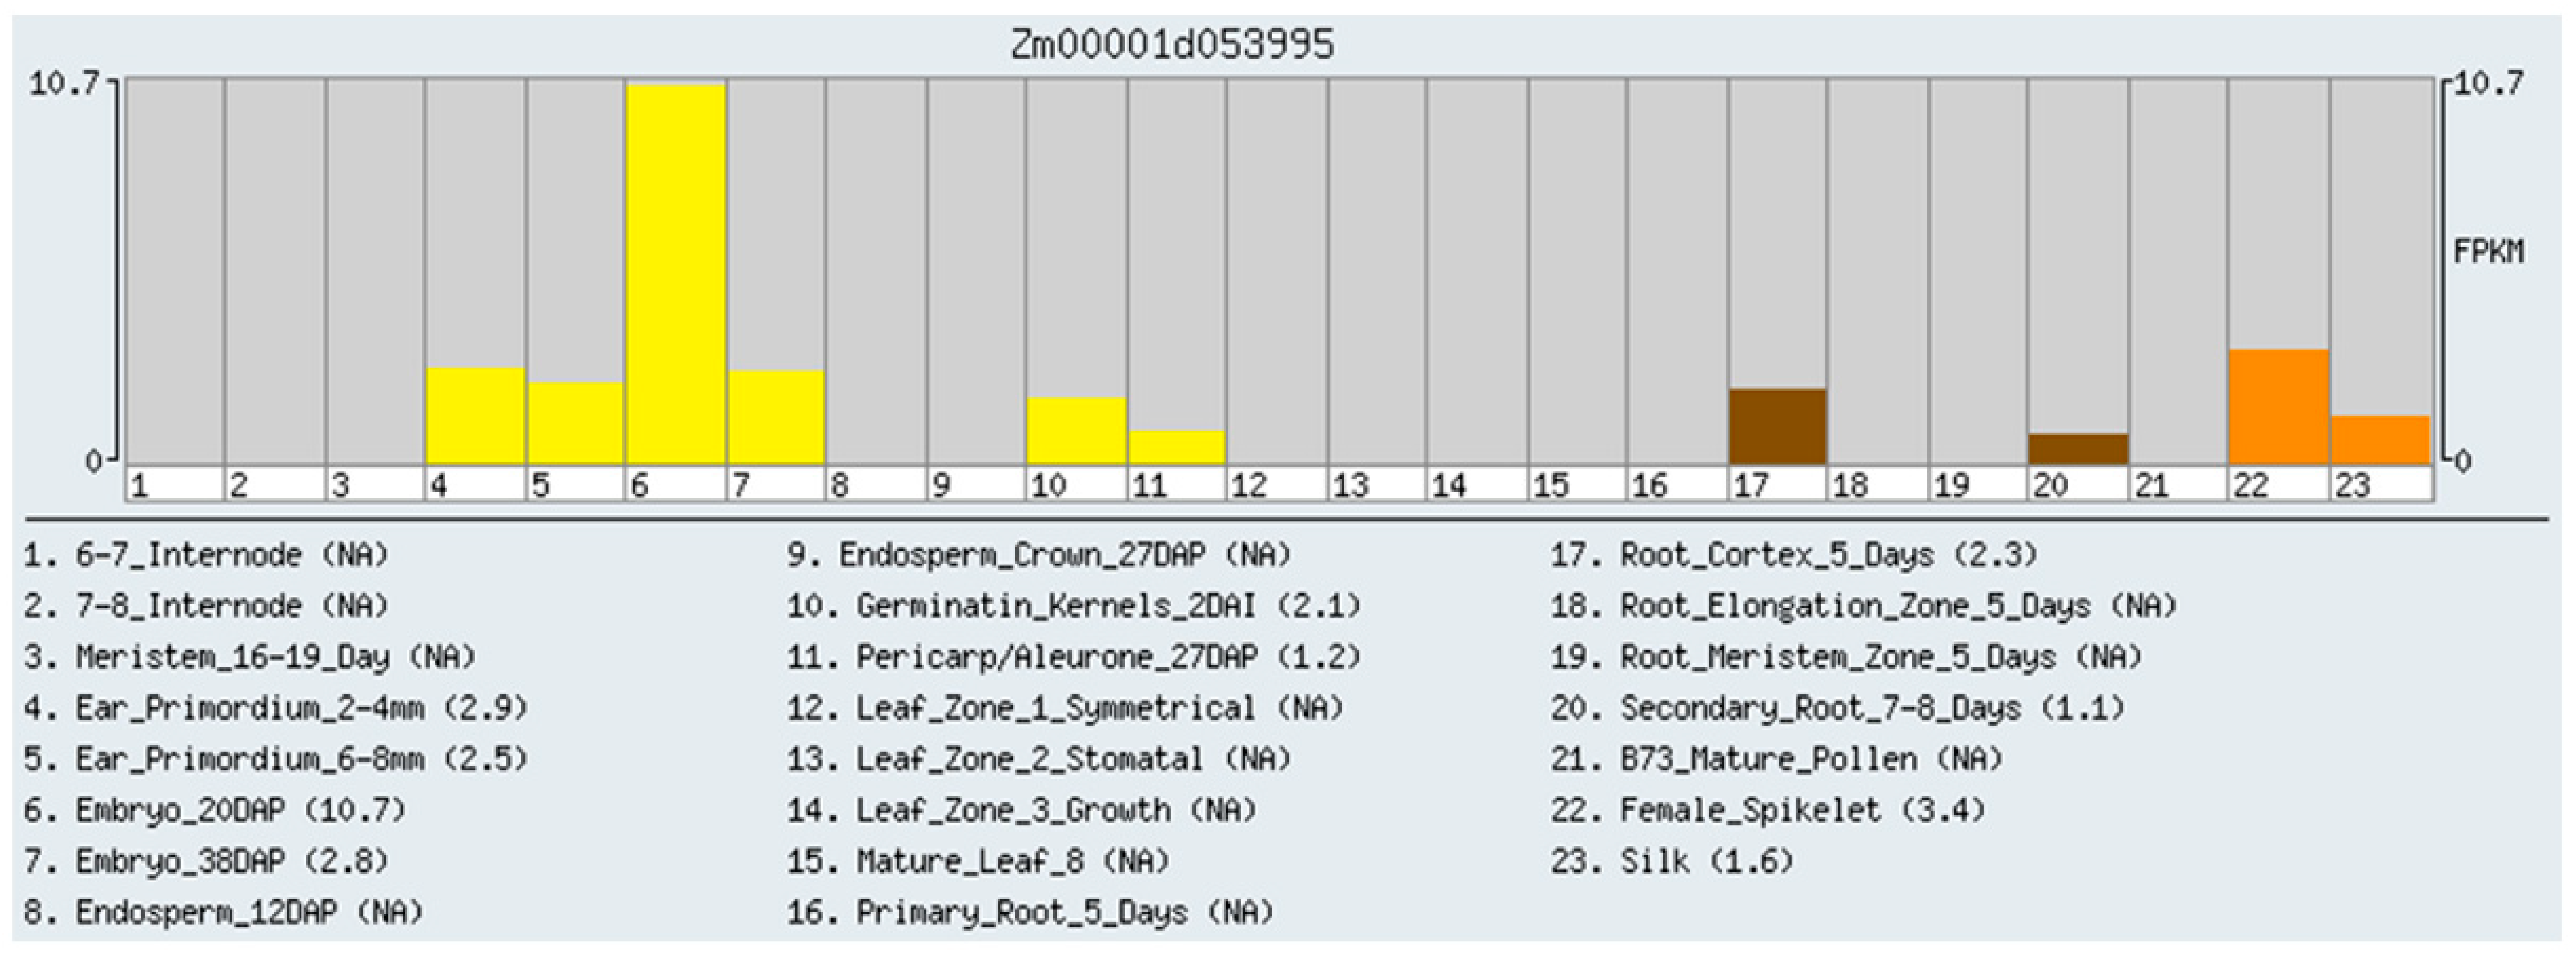Click legend entry Pericarp/Aleurone_27DAP (1.2)
Image resolution: width=2576 pixels, height=956 pixels.
[x=1074, y=657]
